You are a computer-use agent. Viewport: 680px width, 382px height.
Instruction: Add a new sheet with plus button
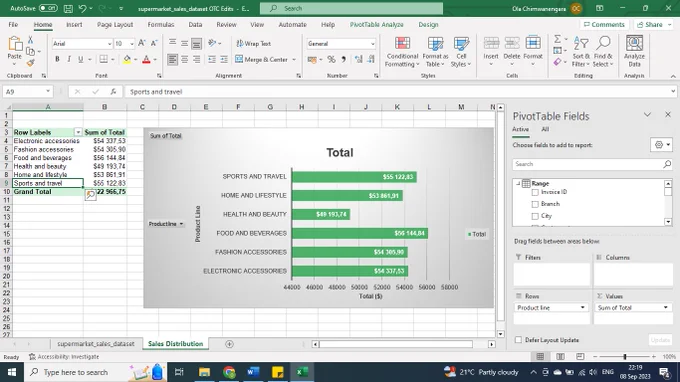[x=229, y=344]
